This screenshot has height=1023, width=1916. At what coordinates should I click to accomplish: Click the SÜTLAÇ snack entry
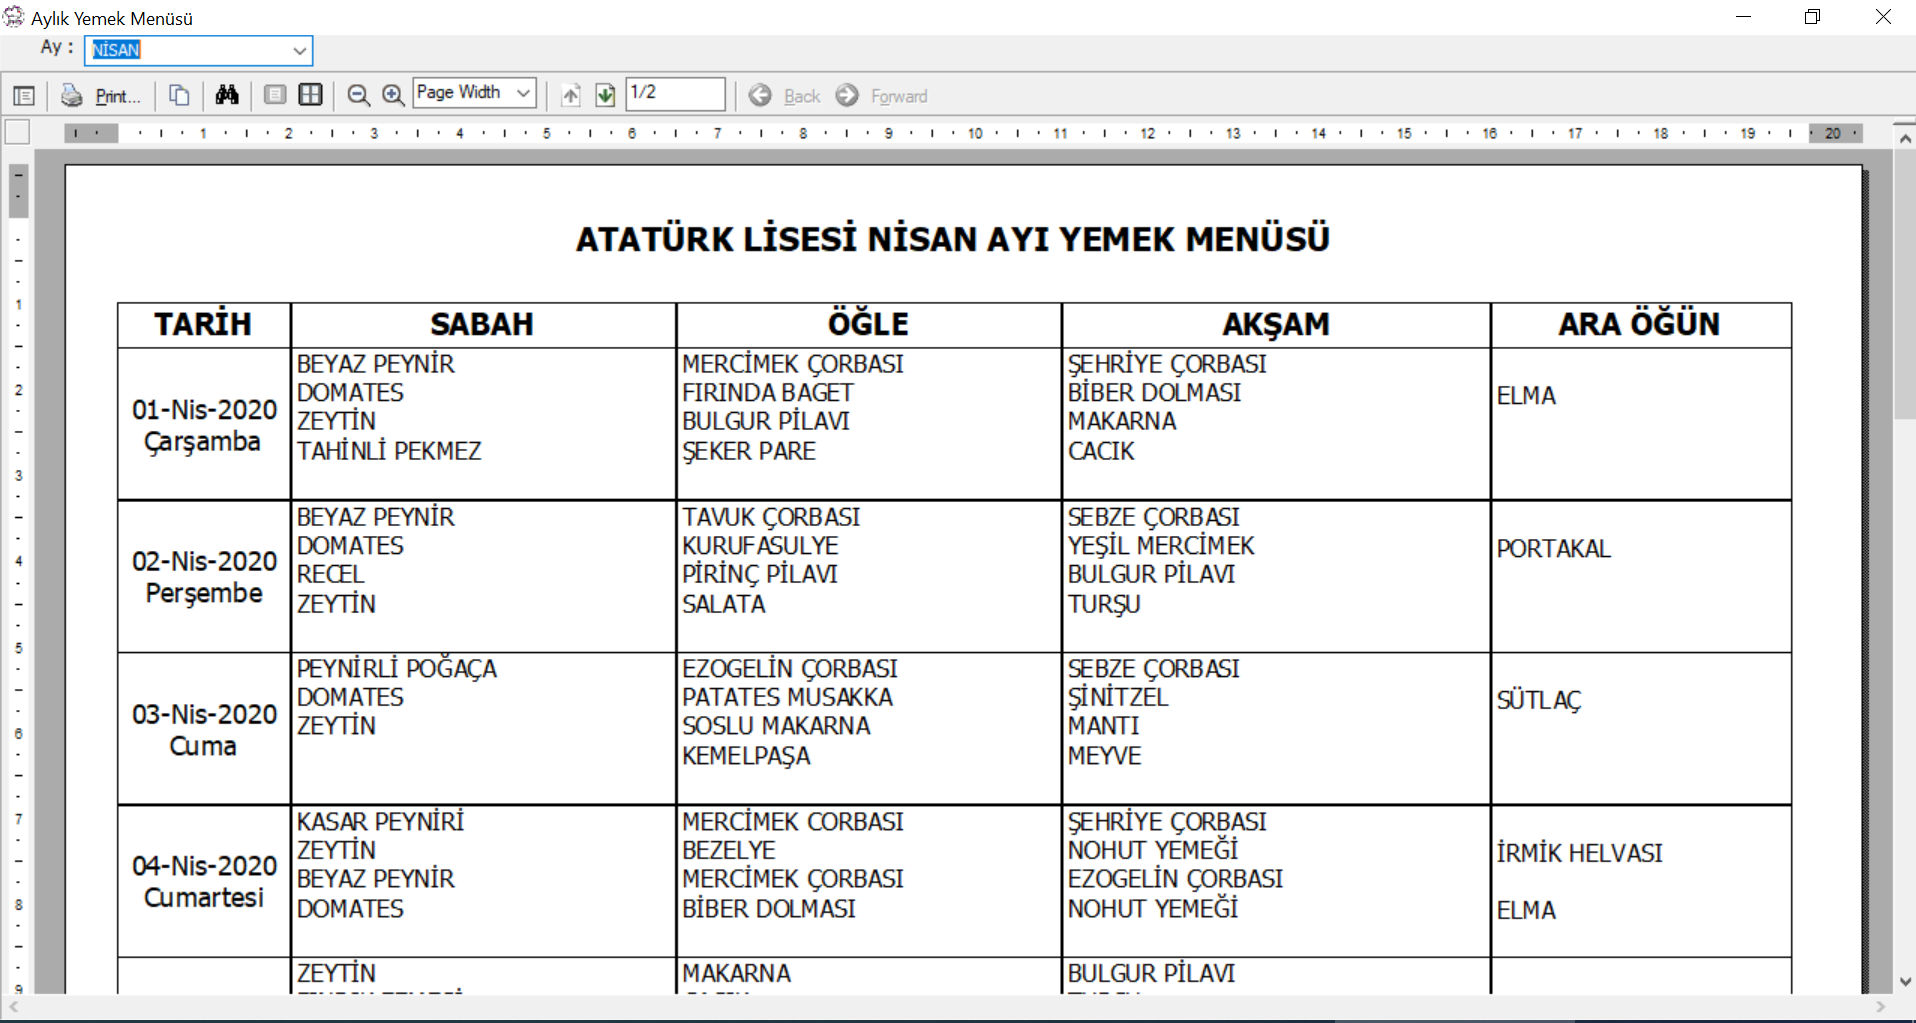1539,701
